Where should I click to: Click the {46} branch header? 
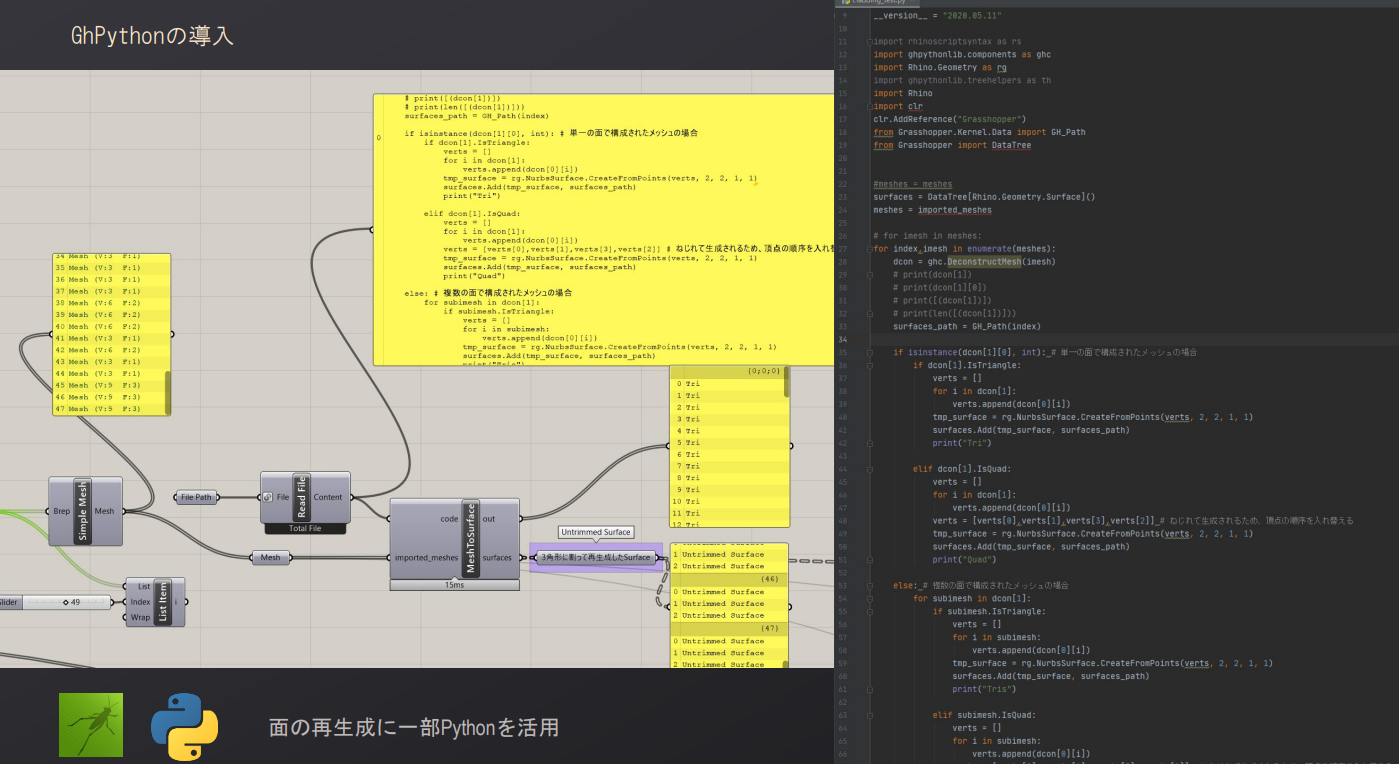point(727,578)
